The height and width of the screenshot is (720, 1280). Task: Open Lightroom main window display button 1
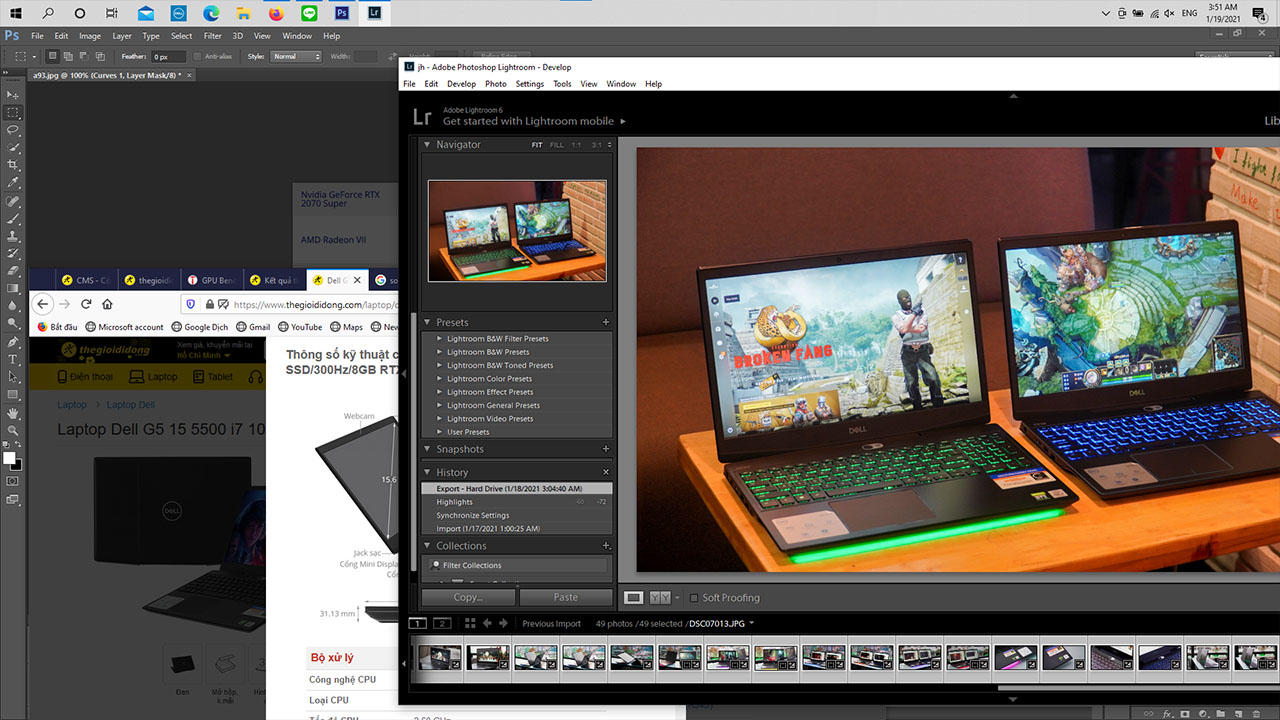419,623
